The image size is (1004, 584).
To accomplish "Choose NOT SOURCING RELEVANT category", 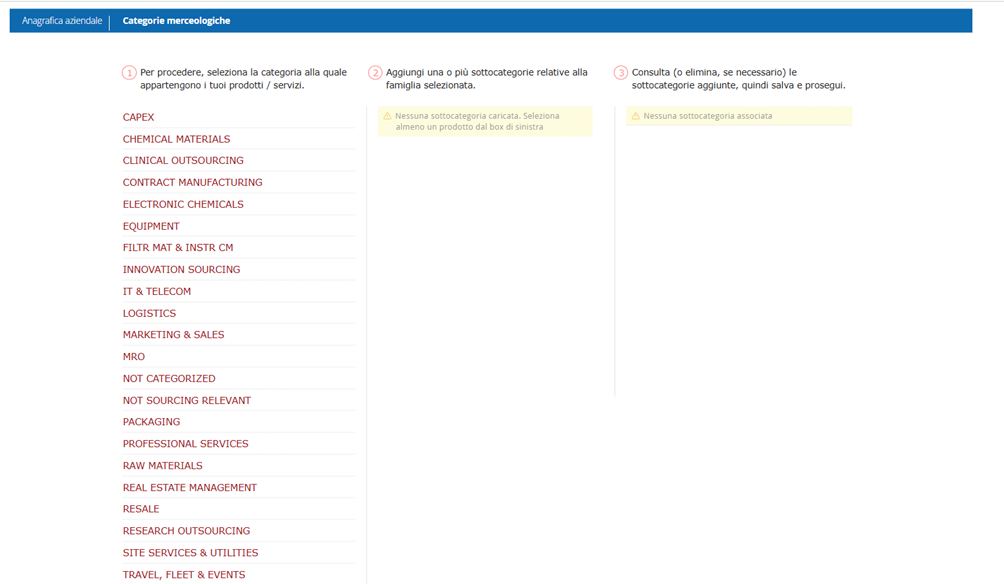I will [187, 400].
